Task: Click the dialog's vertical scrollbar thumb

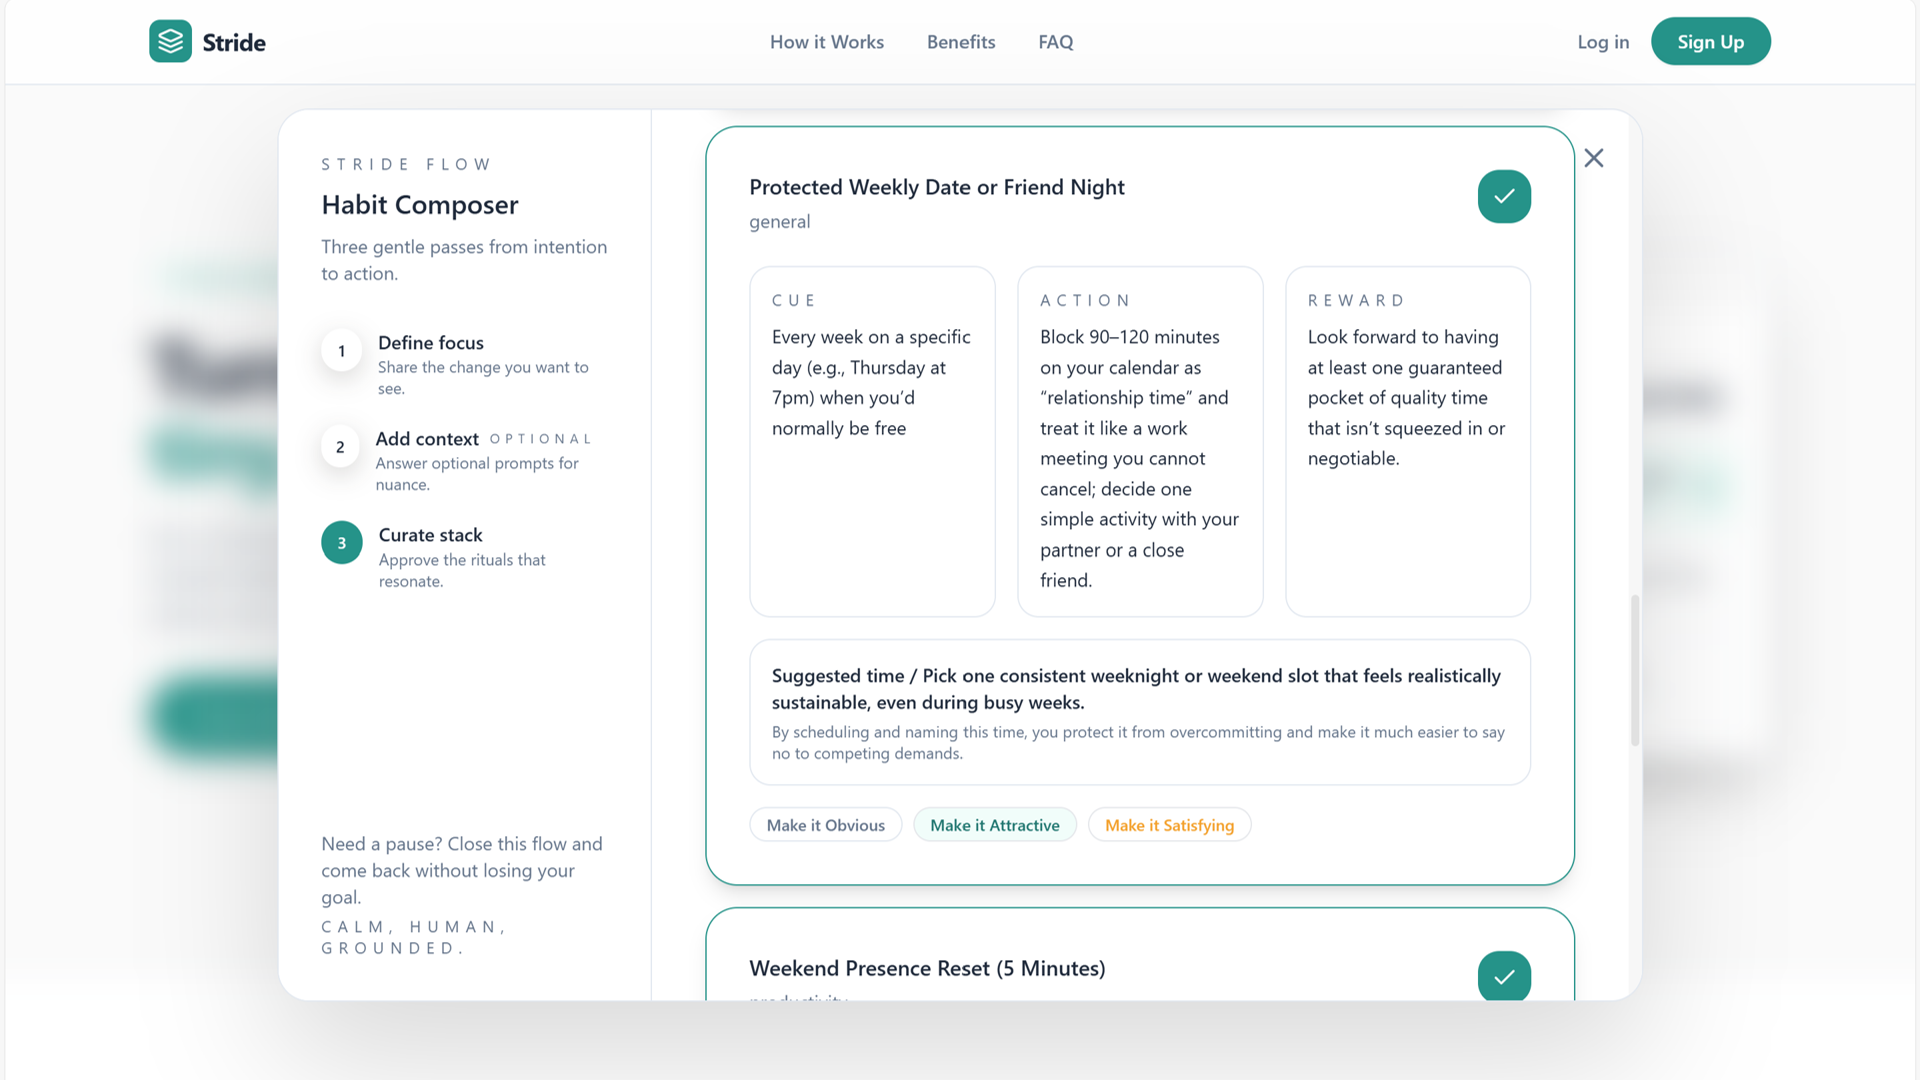Action: click(x=1635, y=670)
